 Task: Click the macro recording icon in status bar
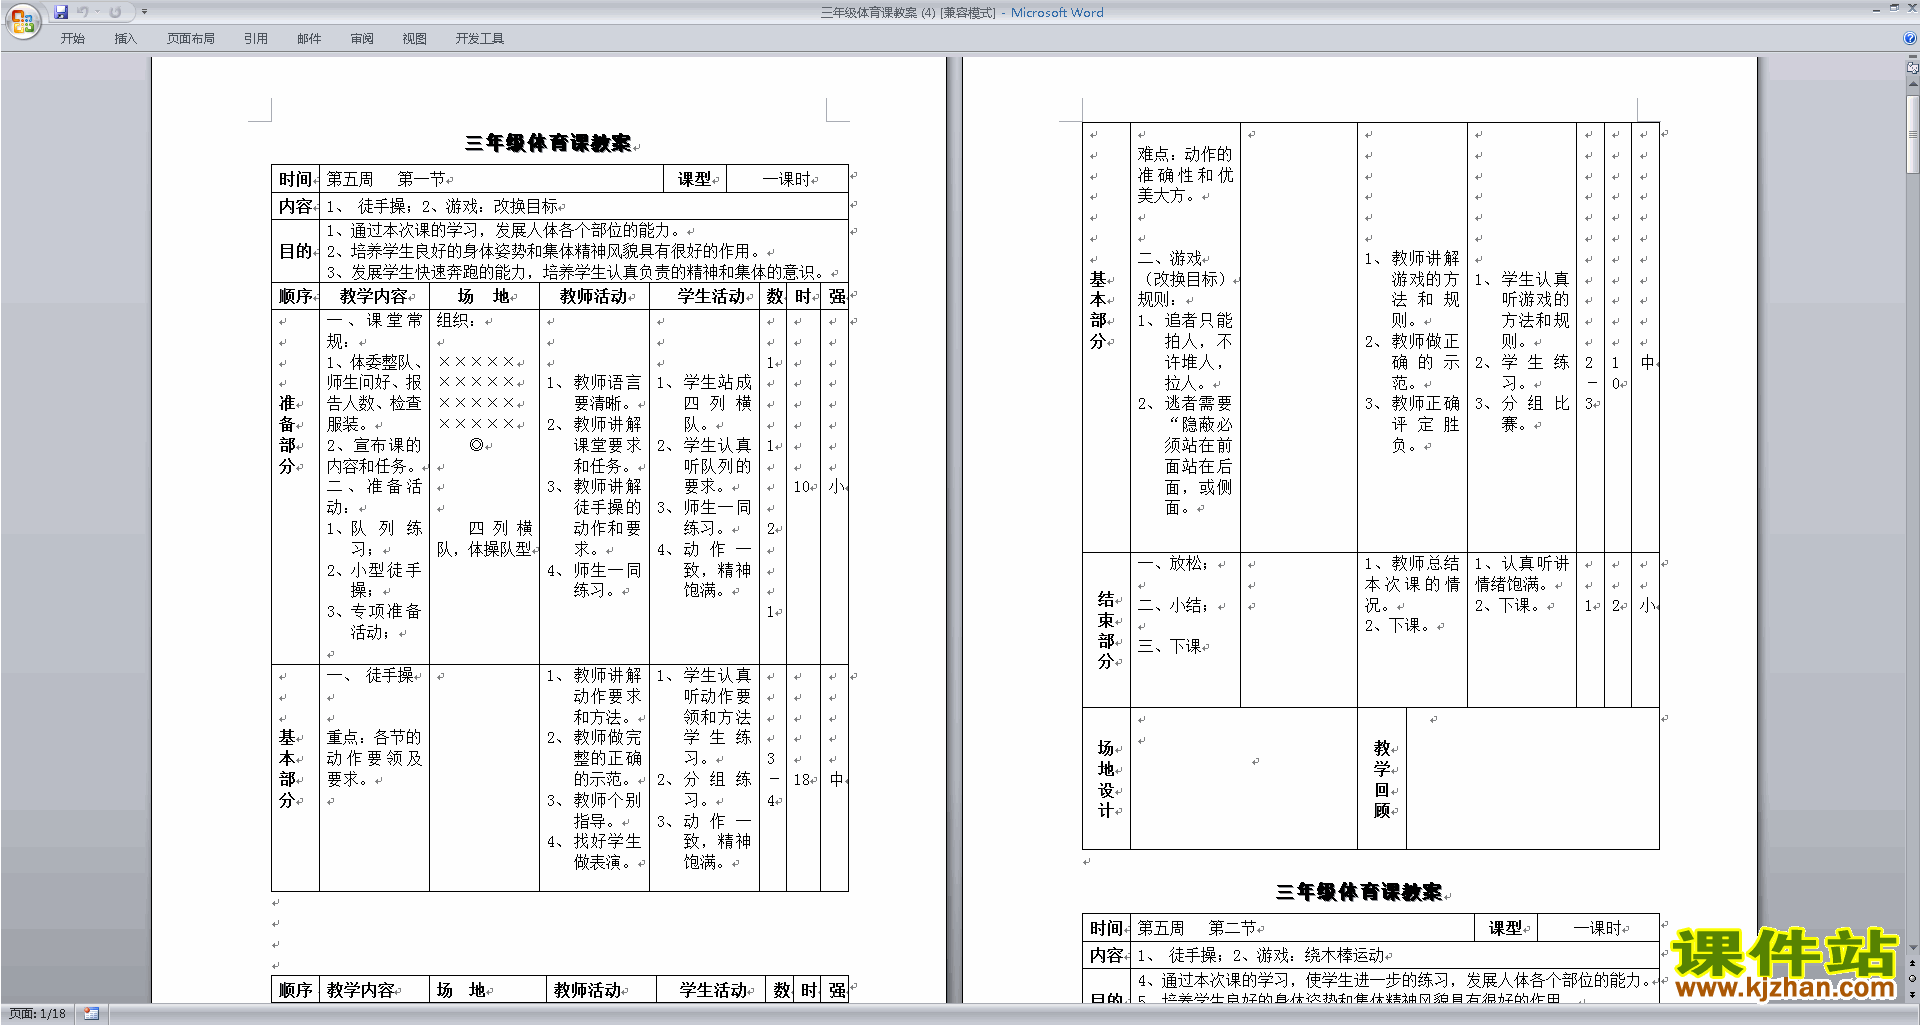tap(92, 1014)
